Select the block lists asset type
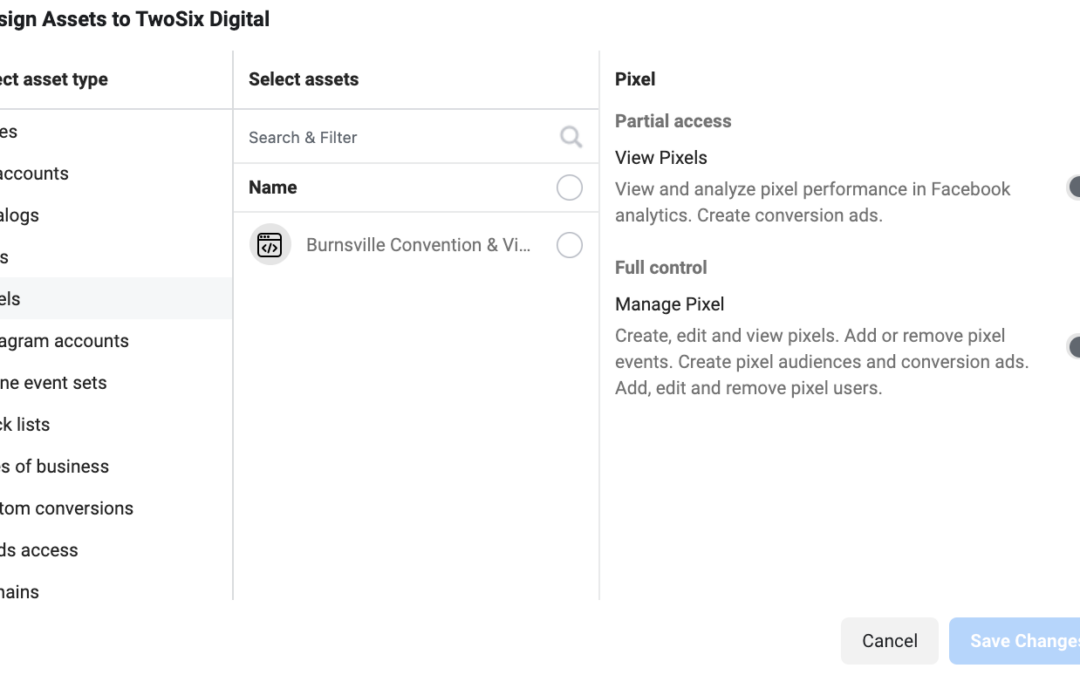This screenshot has width=1080, height=675. tap(116, 424)
